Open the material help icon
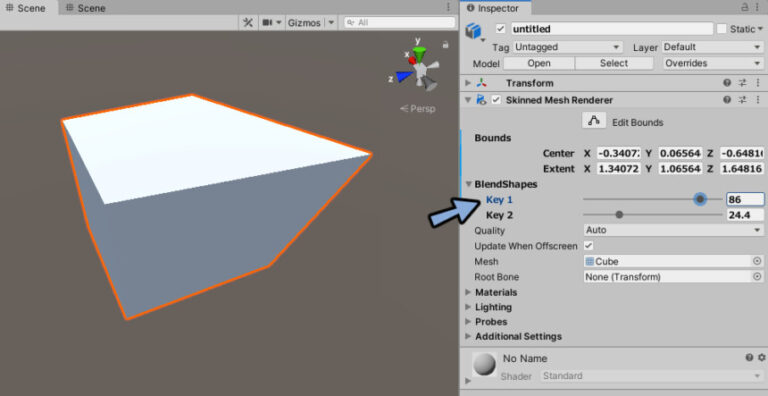Viewport: 768px width, 396px height. tap(748, 358)
